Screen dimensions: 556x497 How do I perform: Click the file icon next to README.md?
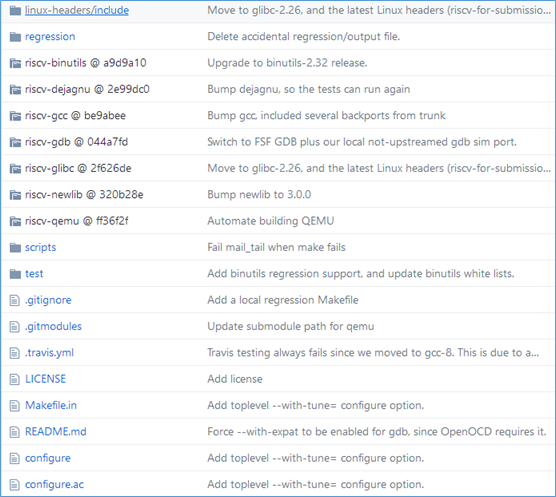click(15, 432)
